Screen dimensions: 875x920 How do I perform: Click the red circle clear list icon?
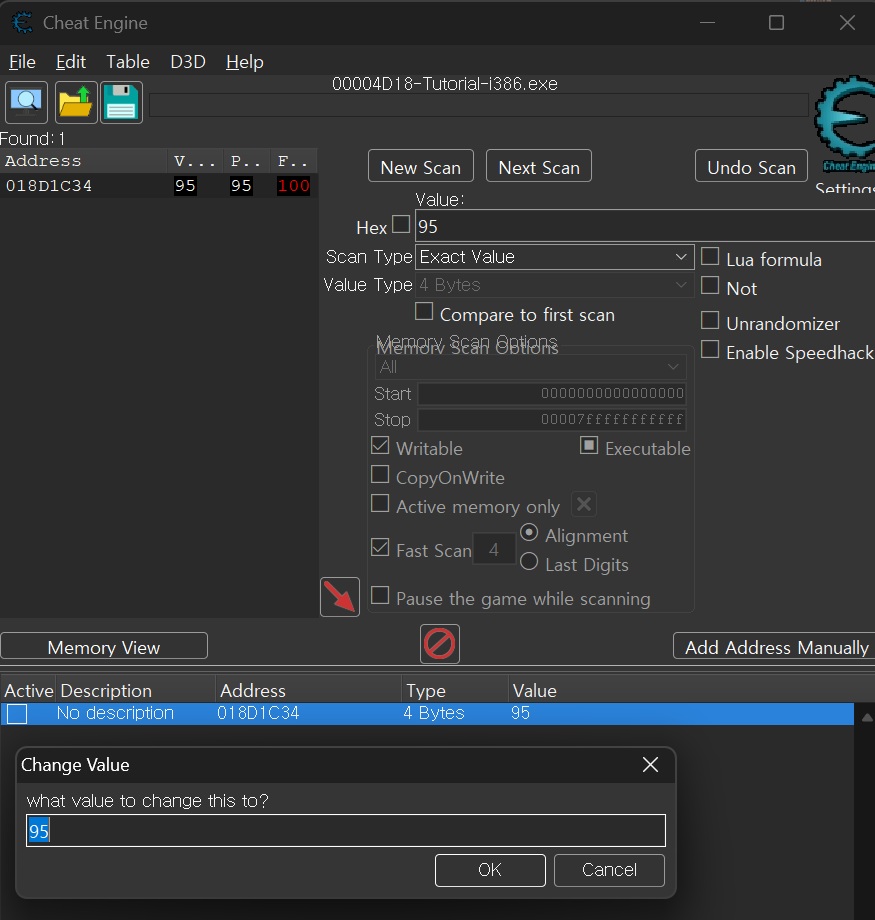(x=440, y=643)
